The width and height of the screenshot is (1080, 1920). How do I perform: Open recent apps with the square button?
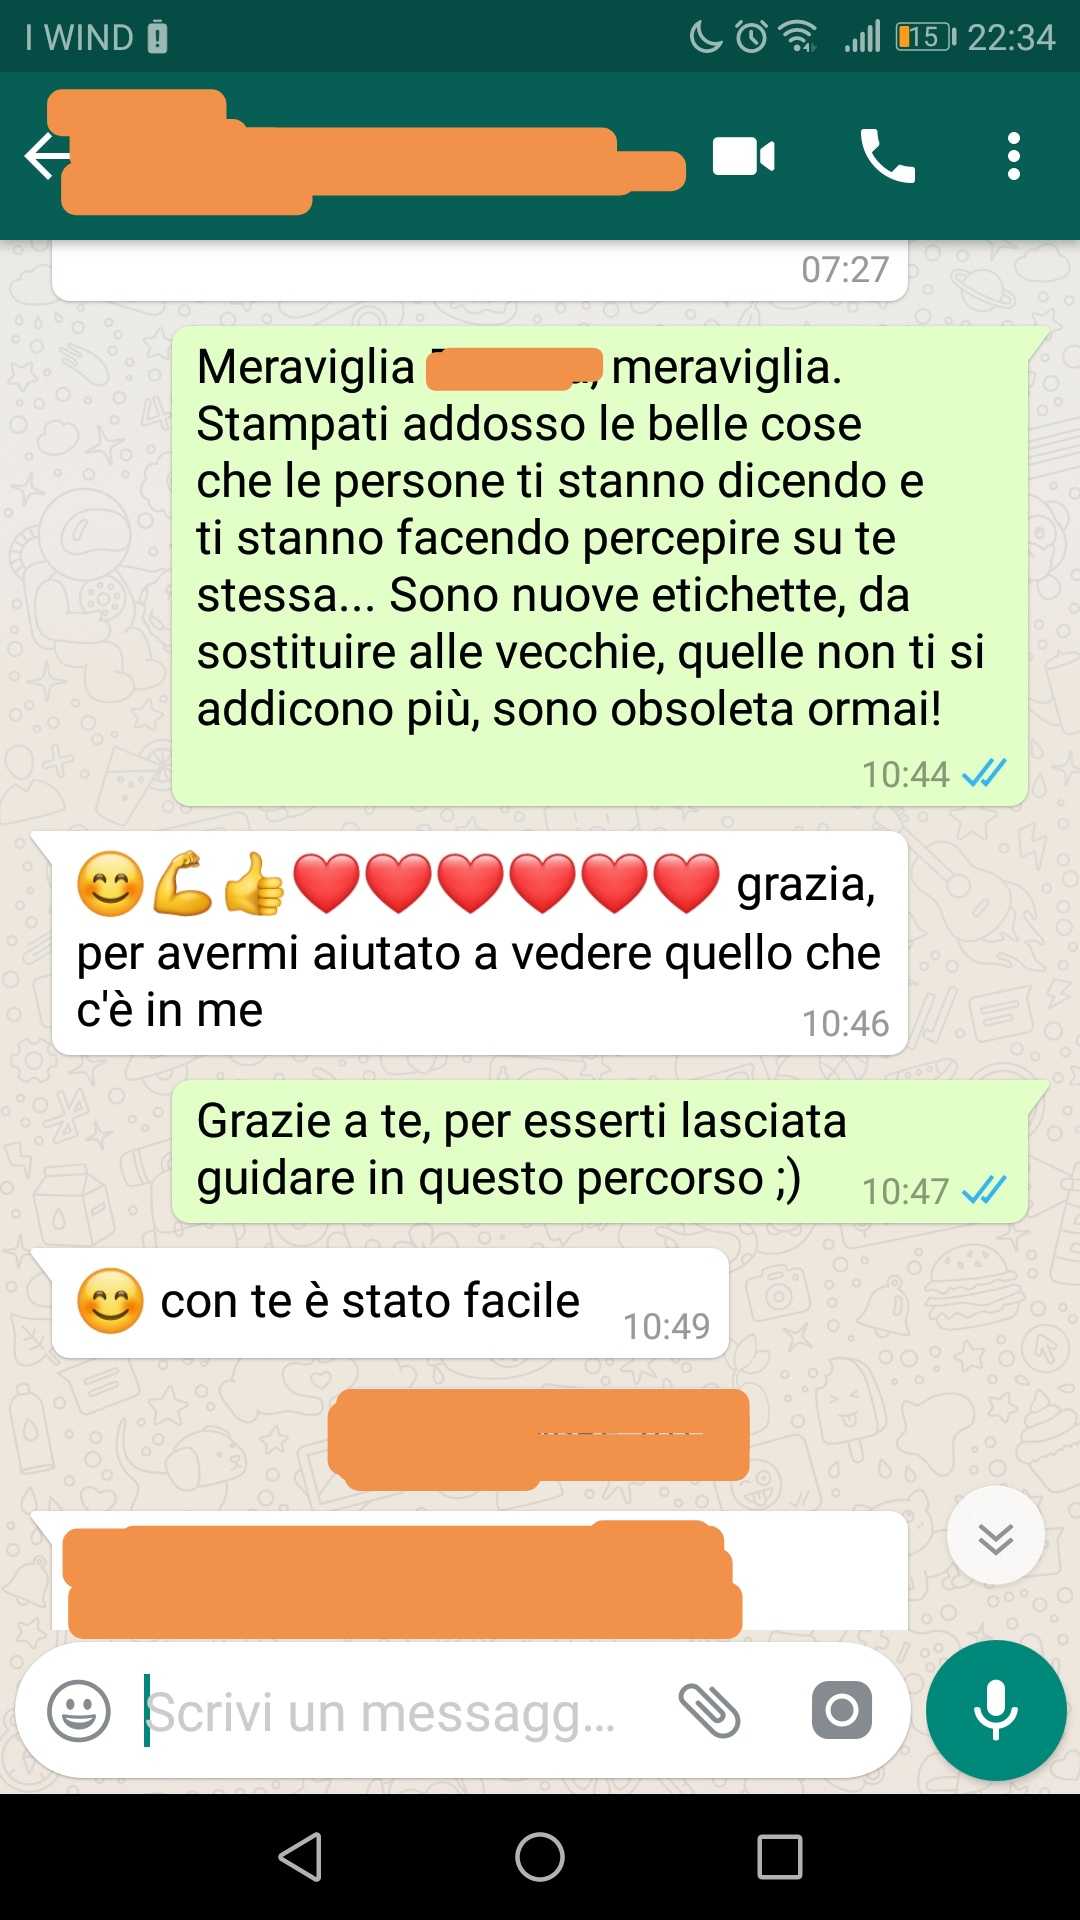point(780,1857)
